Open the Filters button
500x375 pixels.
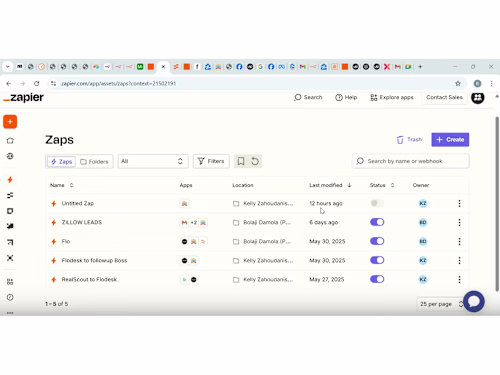coord(211,161)
